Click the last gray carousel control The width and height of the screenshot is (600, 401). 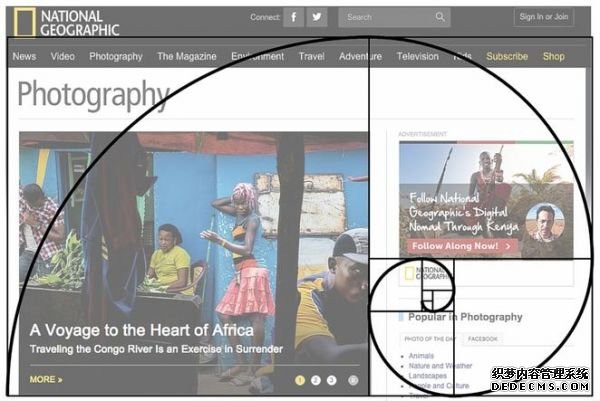pyautogui.click(x=353, y=380)
